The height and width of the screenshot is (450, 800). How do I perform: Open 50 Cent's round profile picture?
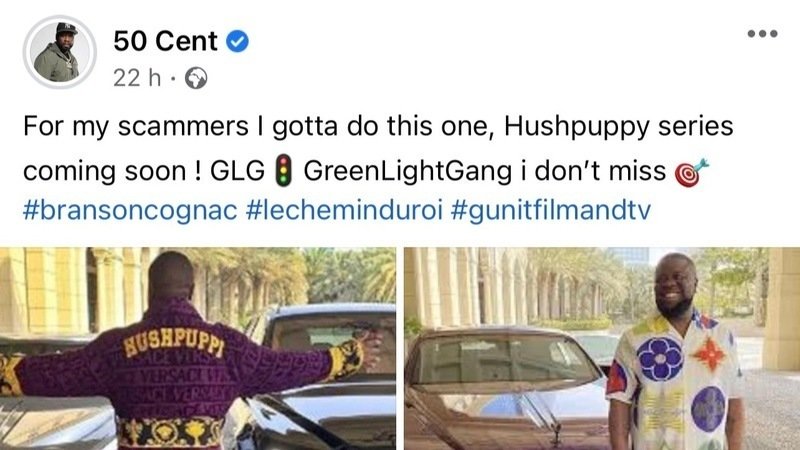tap(60, 52)
